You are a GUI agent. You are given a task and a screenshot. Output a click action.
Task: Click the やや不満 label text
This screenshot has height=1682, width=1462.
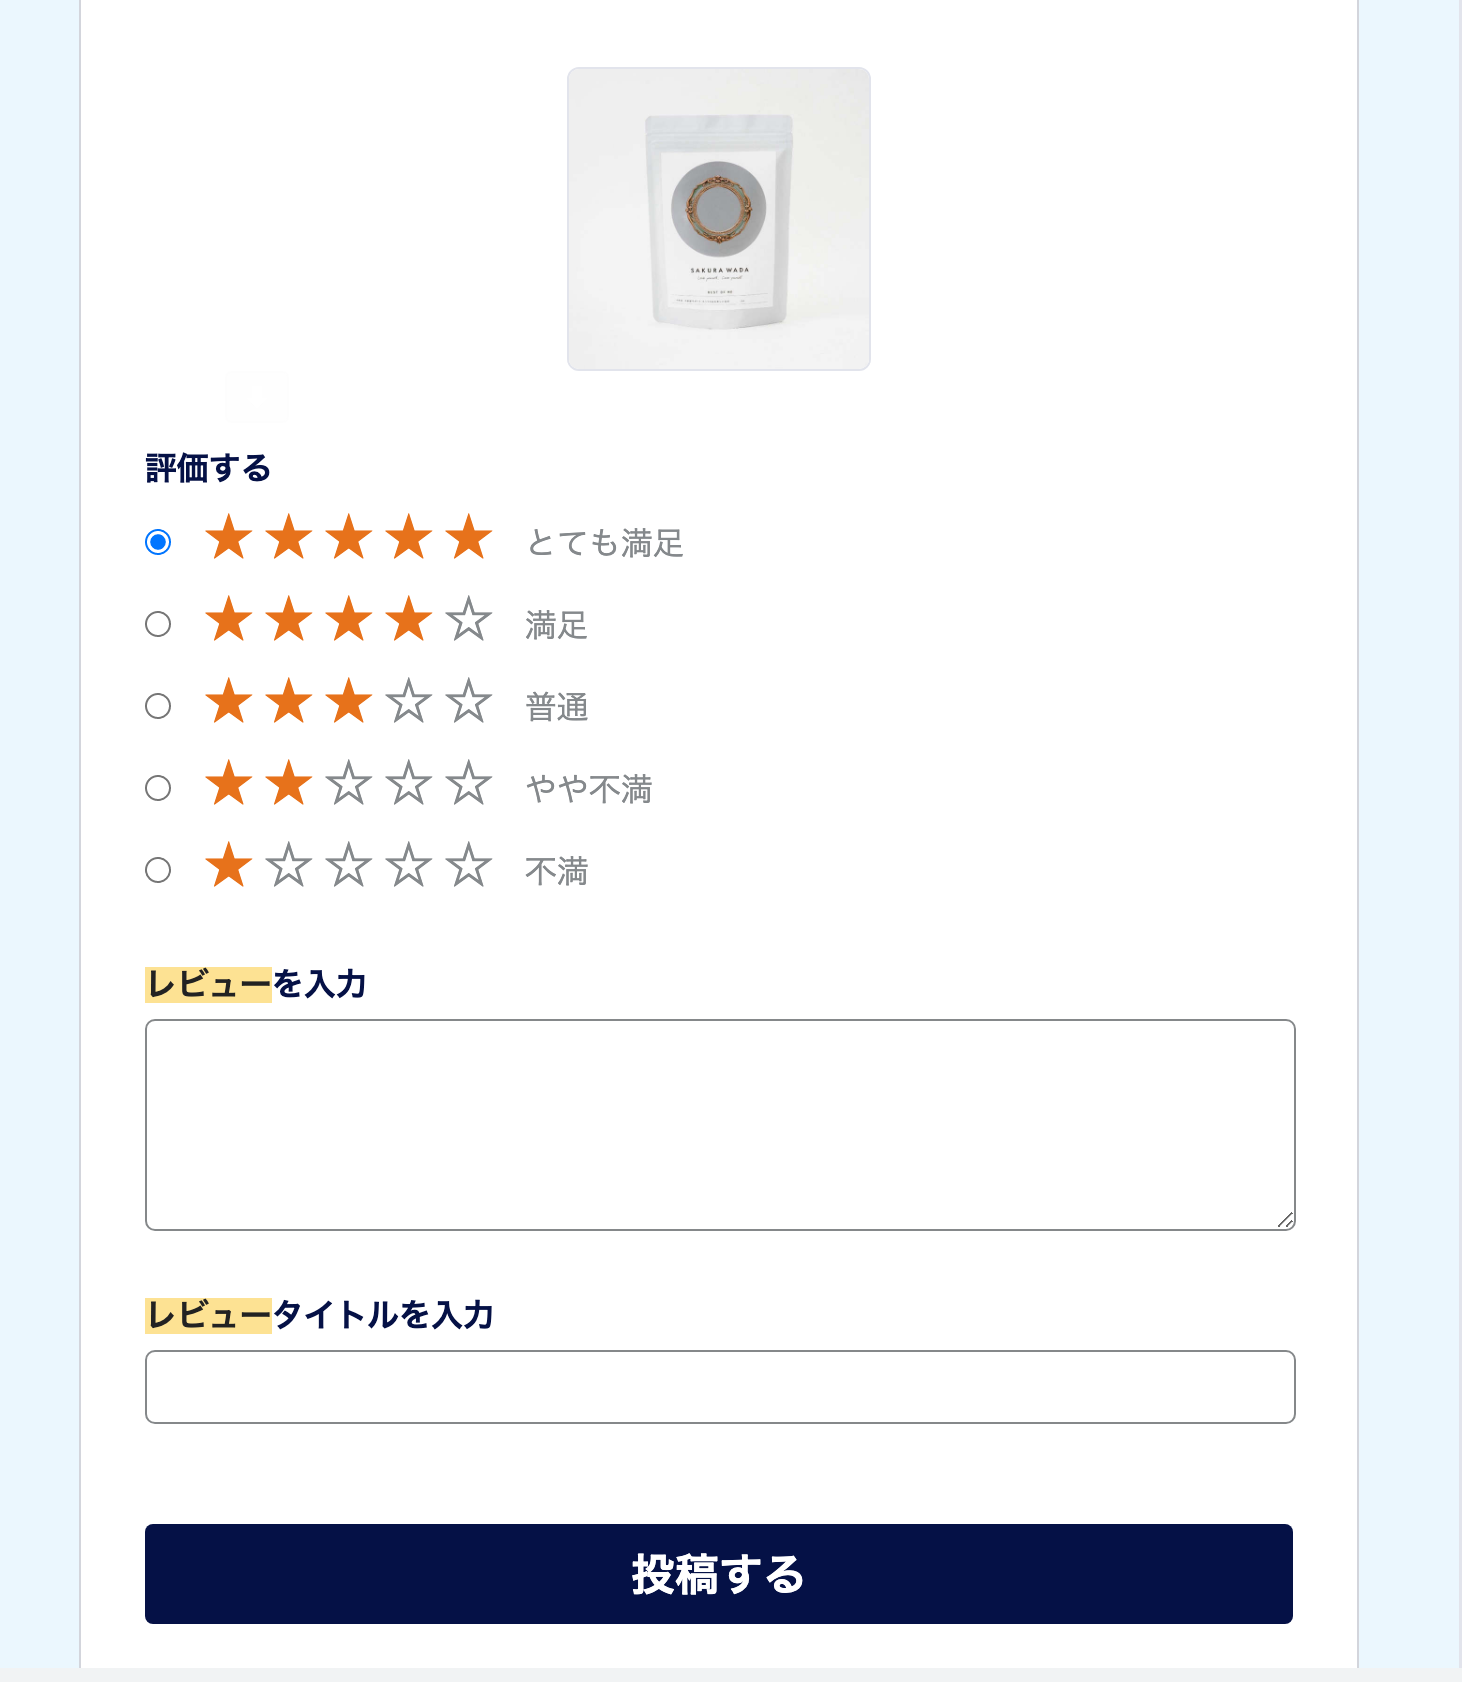coord(589,789)
